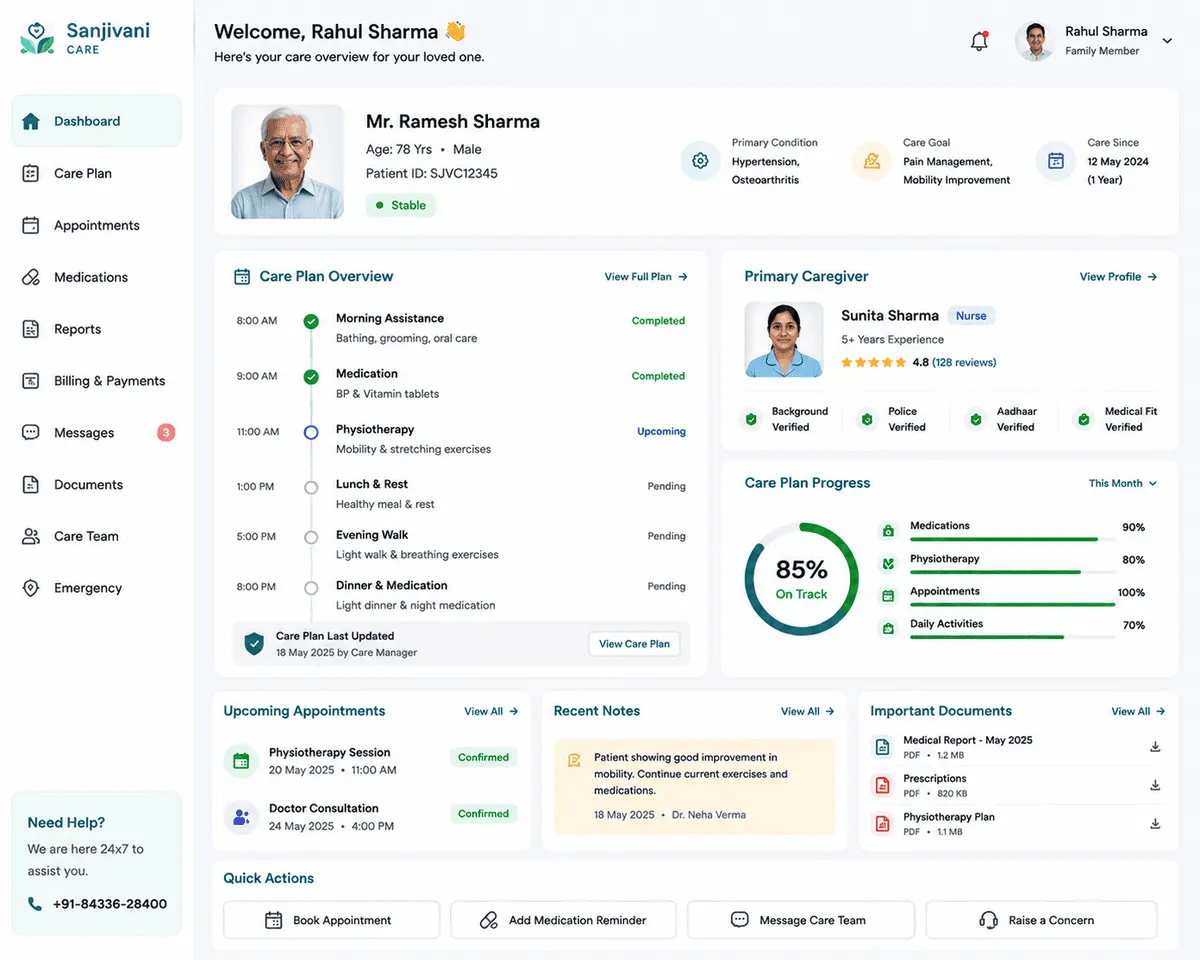Open the caregiver View Profile link

click(1118, 277)
